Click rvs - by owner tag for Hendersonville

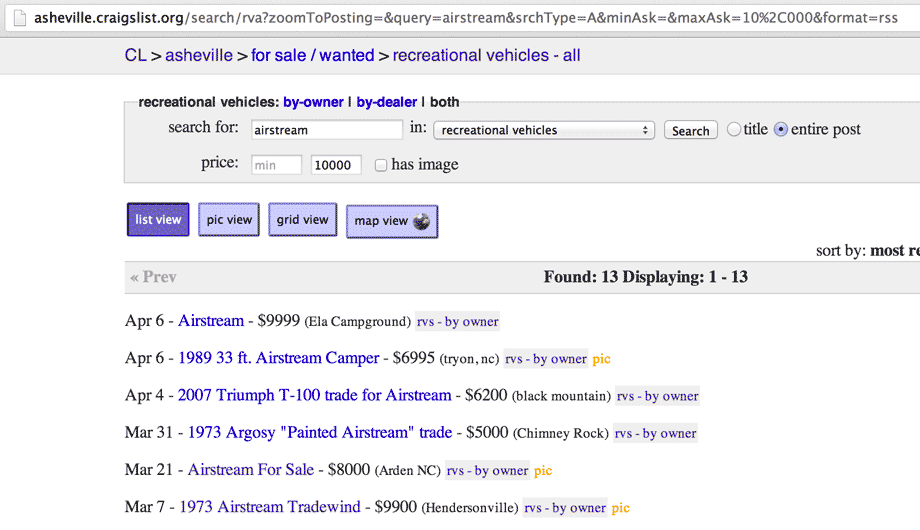pyautogui.click(x=564, y=508)
